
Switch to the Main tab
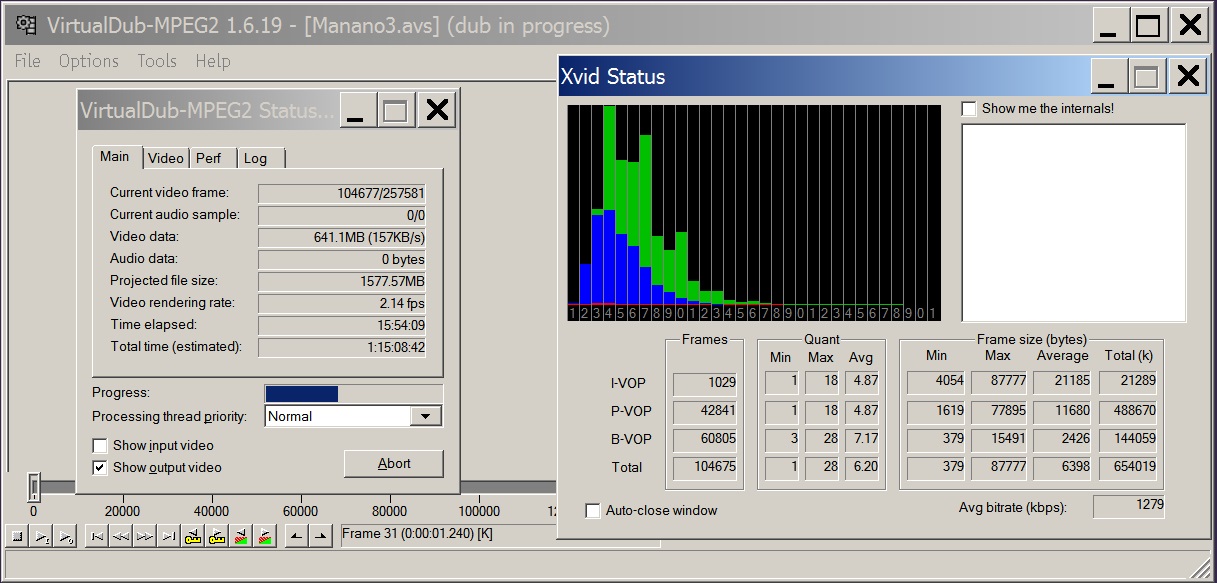pos(115,156)
